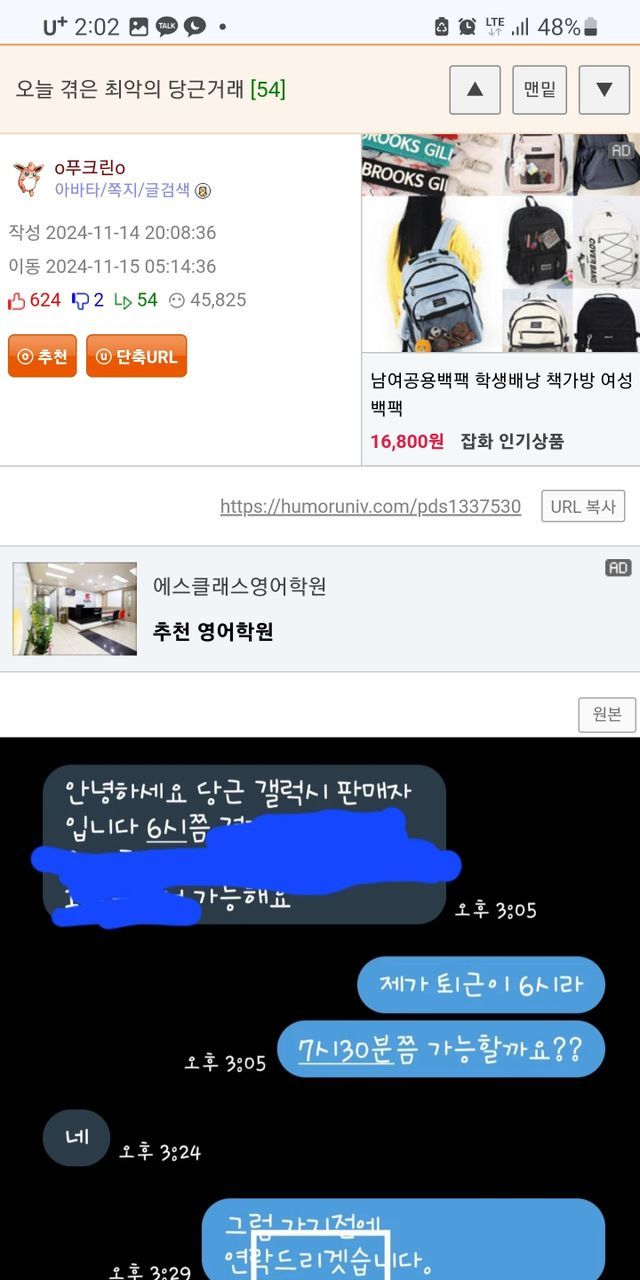Open the humoruniv.com/pds1337530 link

pyautogui.click(x=370, y=506)
